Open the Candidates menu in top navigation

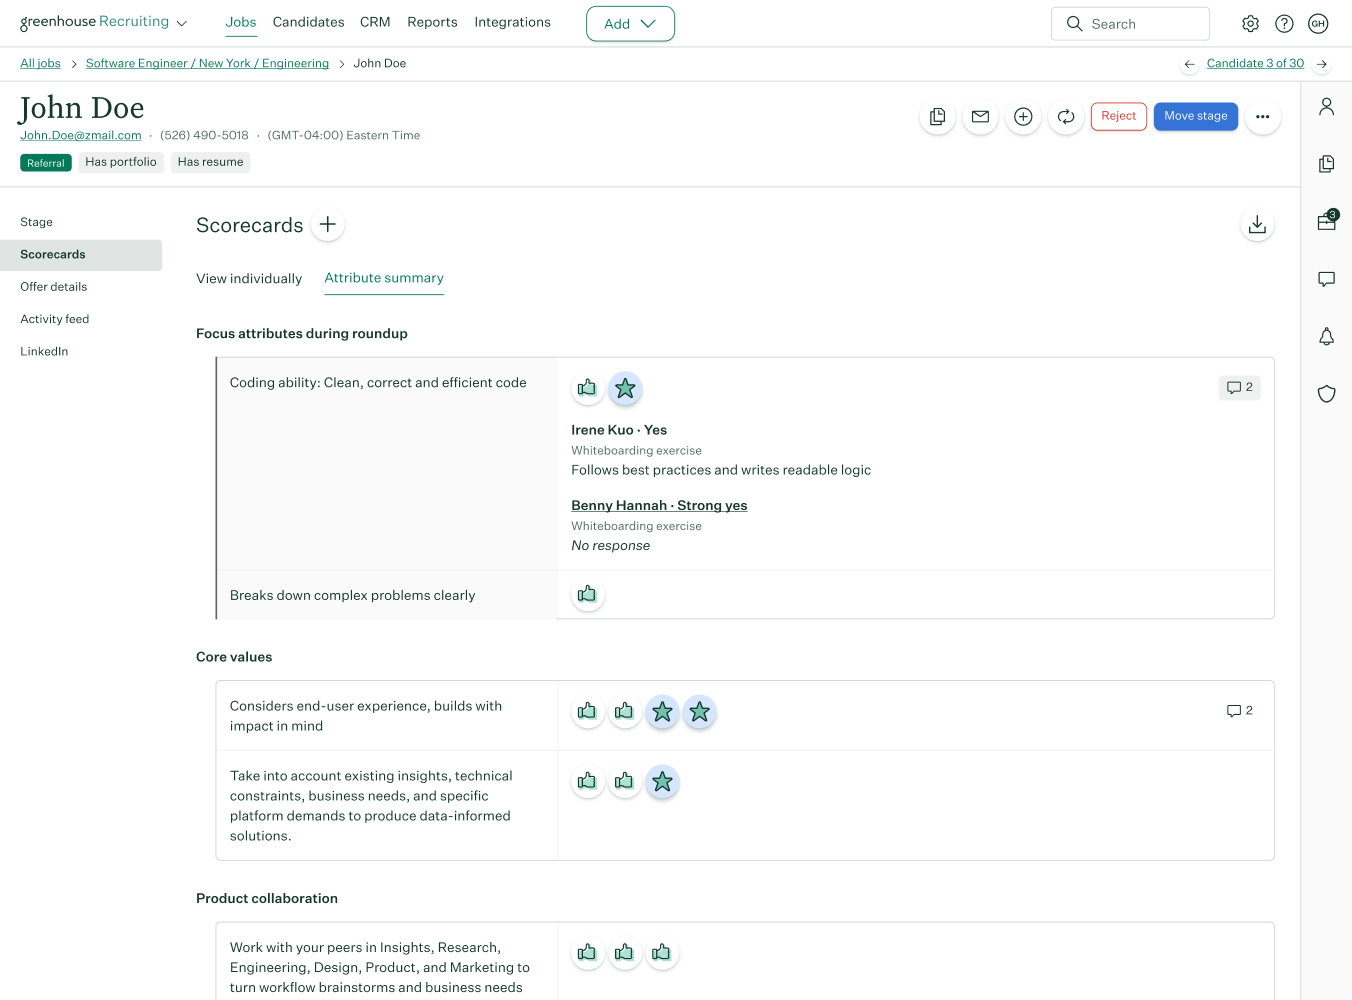tap(308, 22)
